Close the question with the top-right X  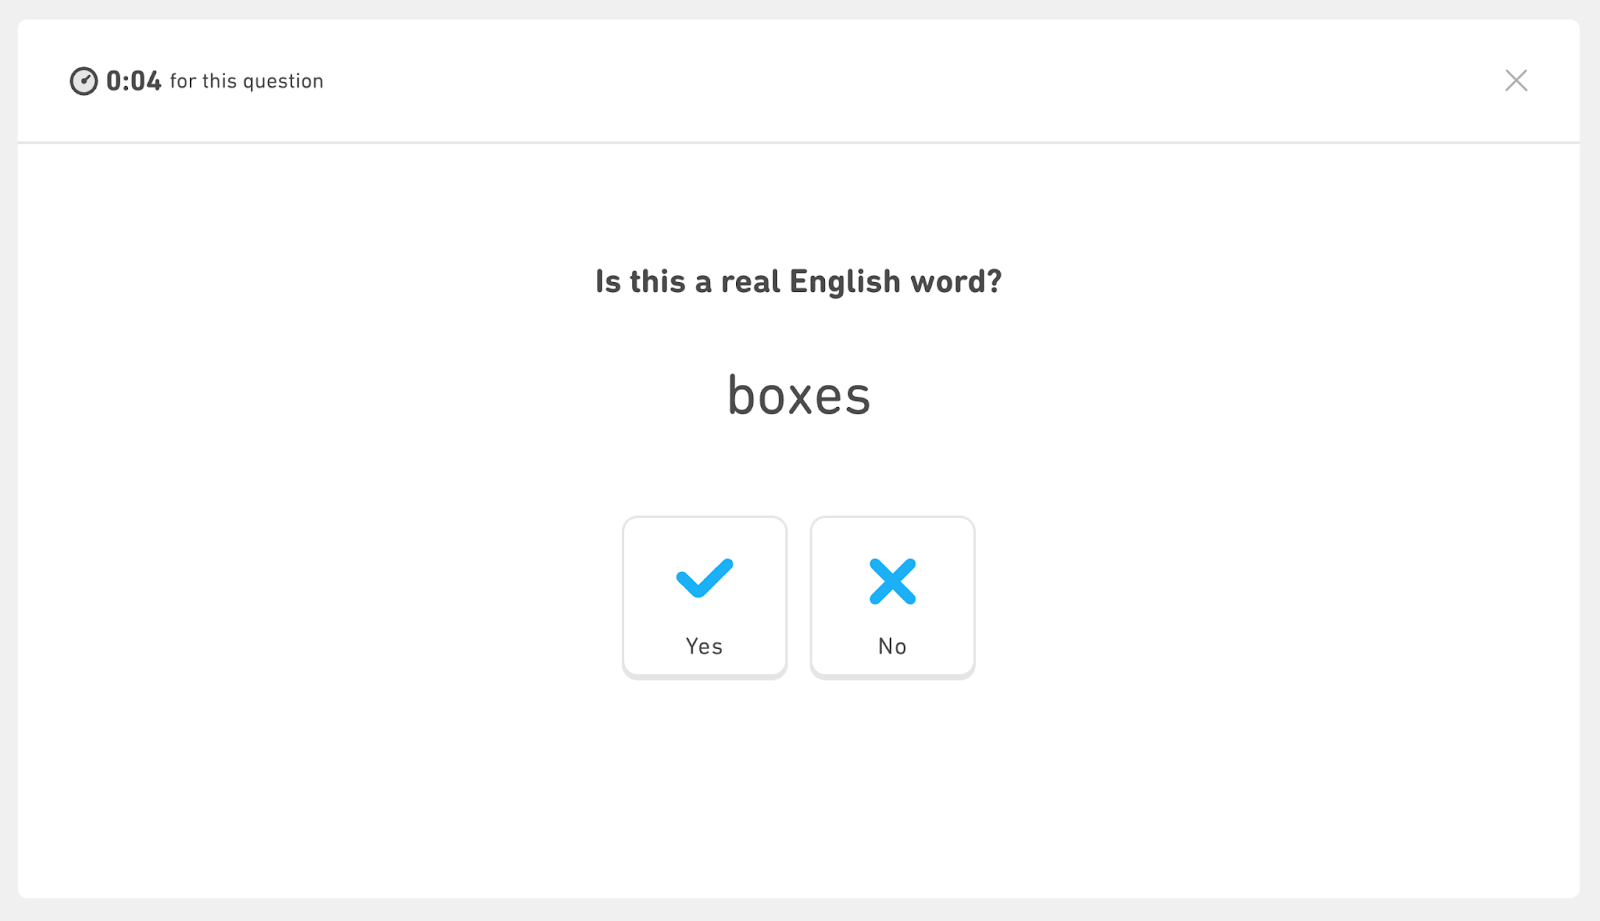1516,81
